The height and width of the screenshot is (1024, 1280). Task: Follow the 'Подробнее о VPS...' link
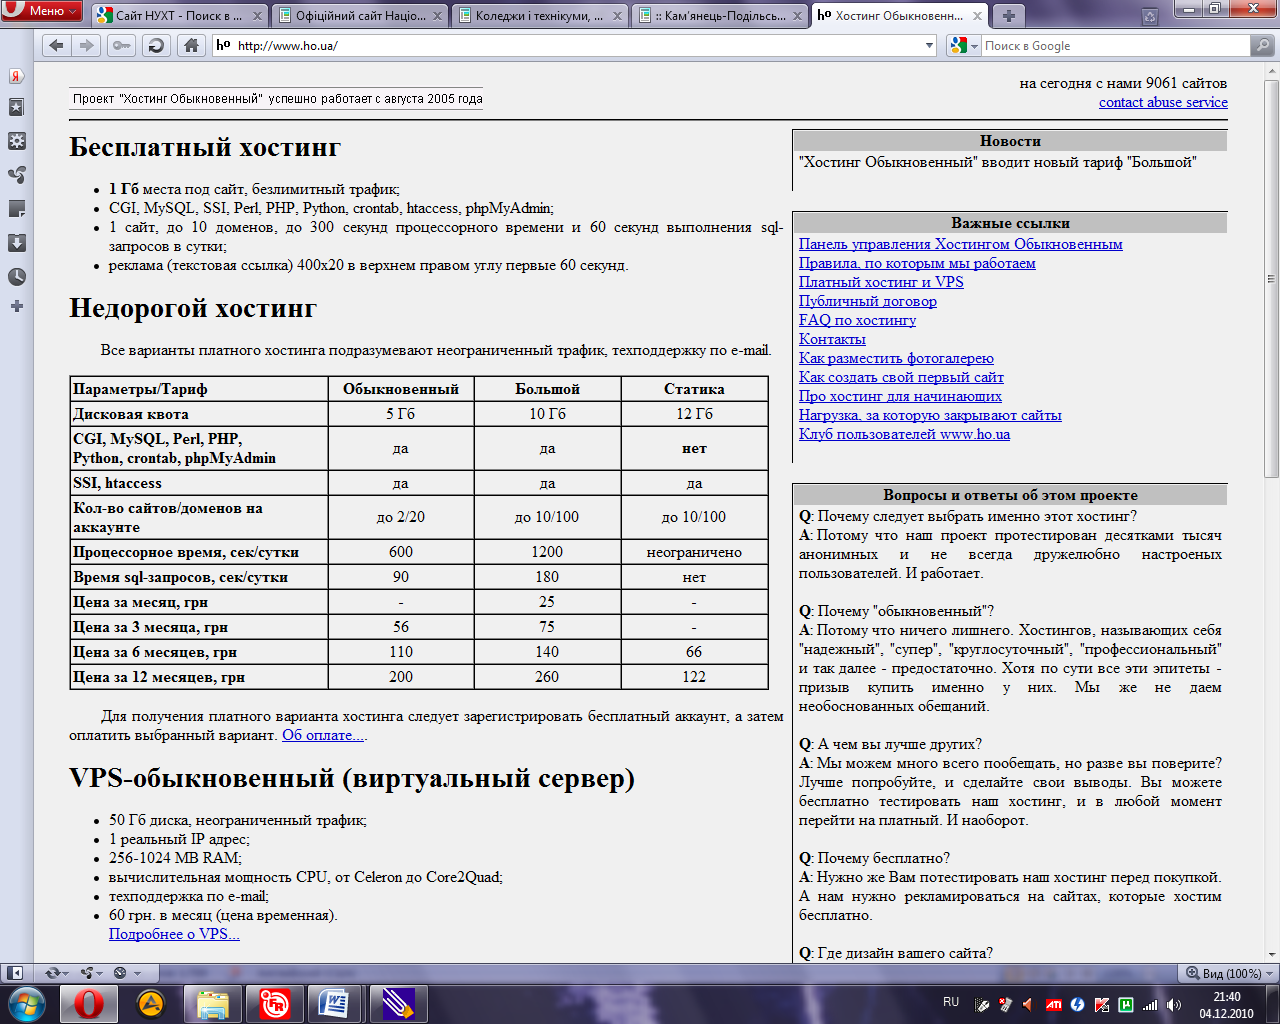(174, 934)
